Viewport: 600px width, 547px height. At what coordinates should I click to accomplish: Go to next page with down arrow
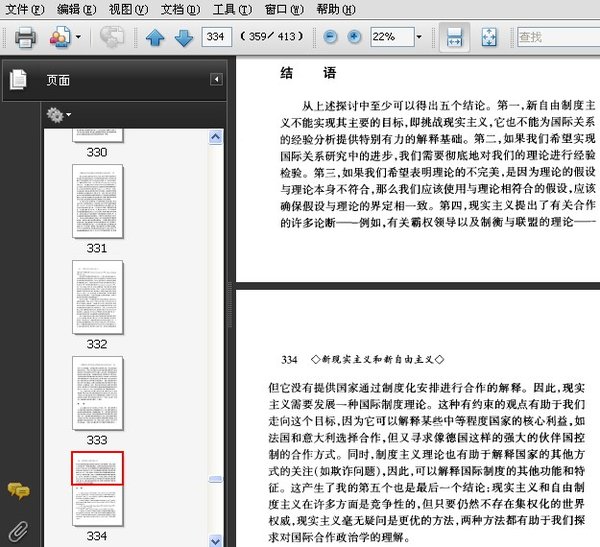[x=184, y=38]
